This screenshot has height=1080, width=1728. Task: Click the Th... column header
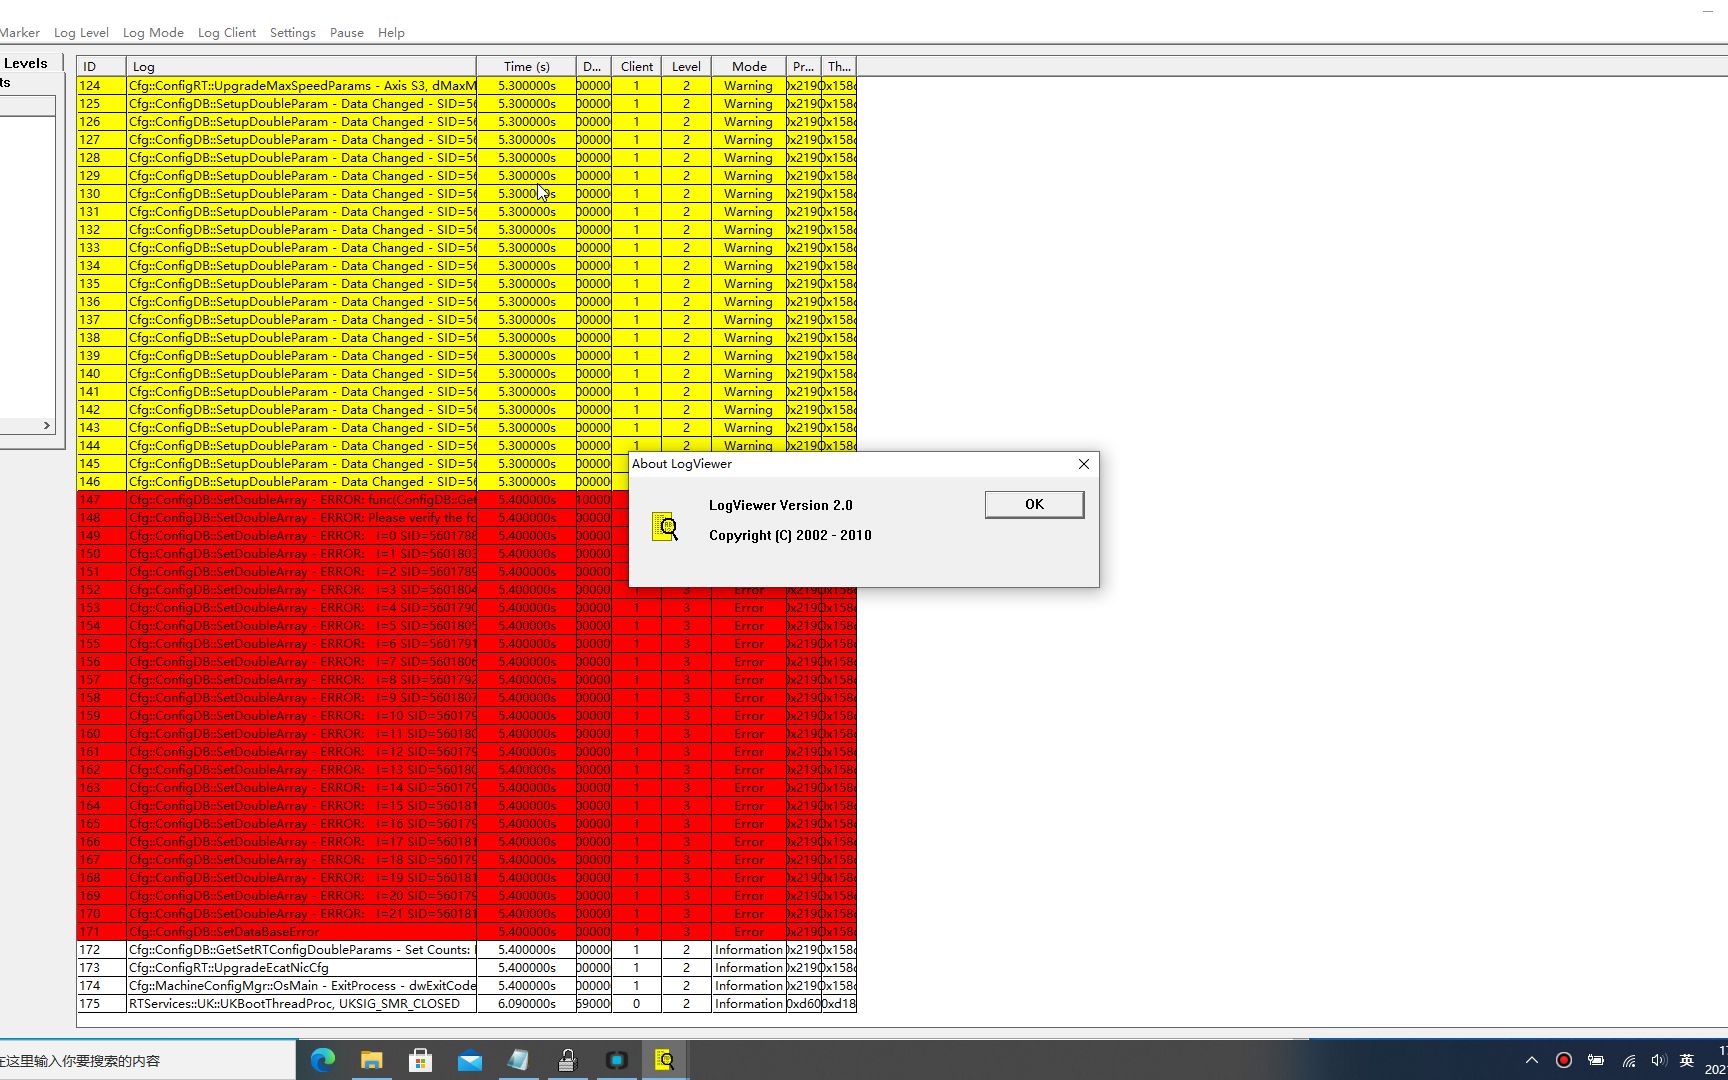(839, 66)
